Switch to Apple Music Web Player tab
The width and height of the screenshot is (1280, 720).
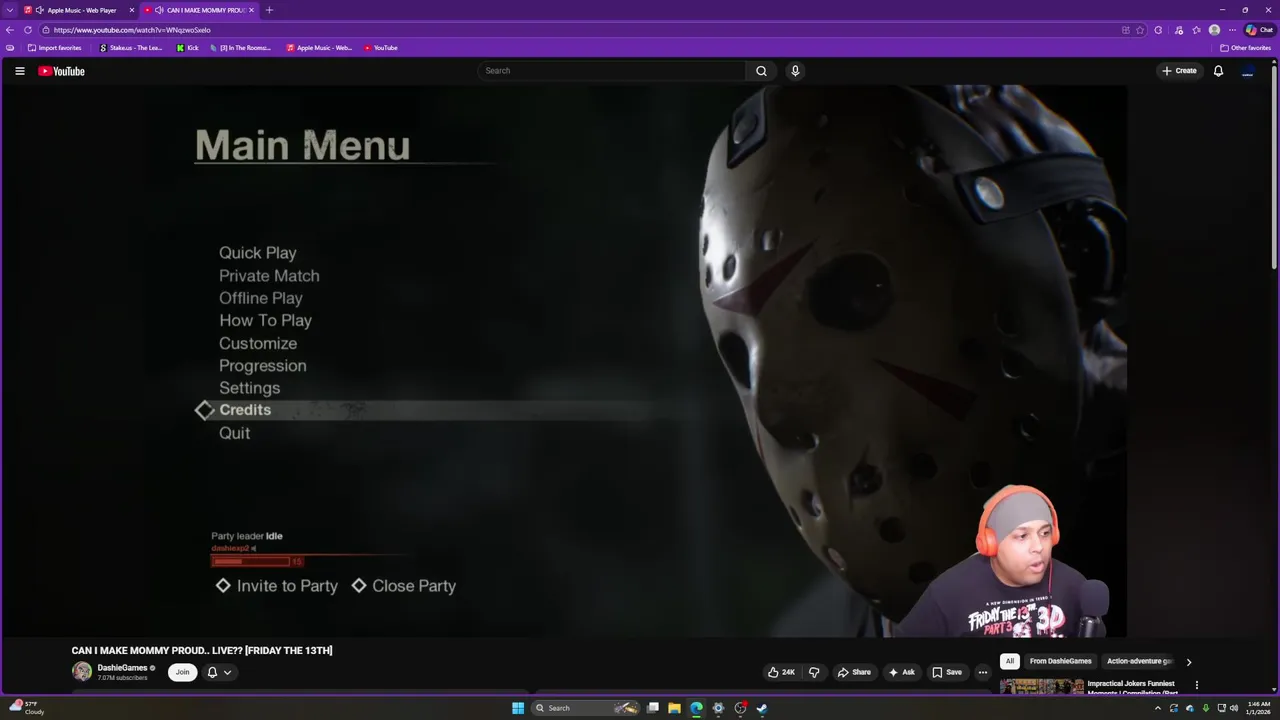click(76, 10)
